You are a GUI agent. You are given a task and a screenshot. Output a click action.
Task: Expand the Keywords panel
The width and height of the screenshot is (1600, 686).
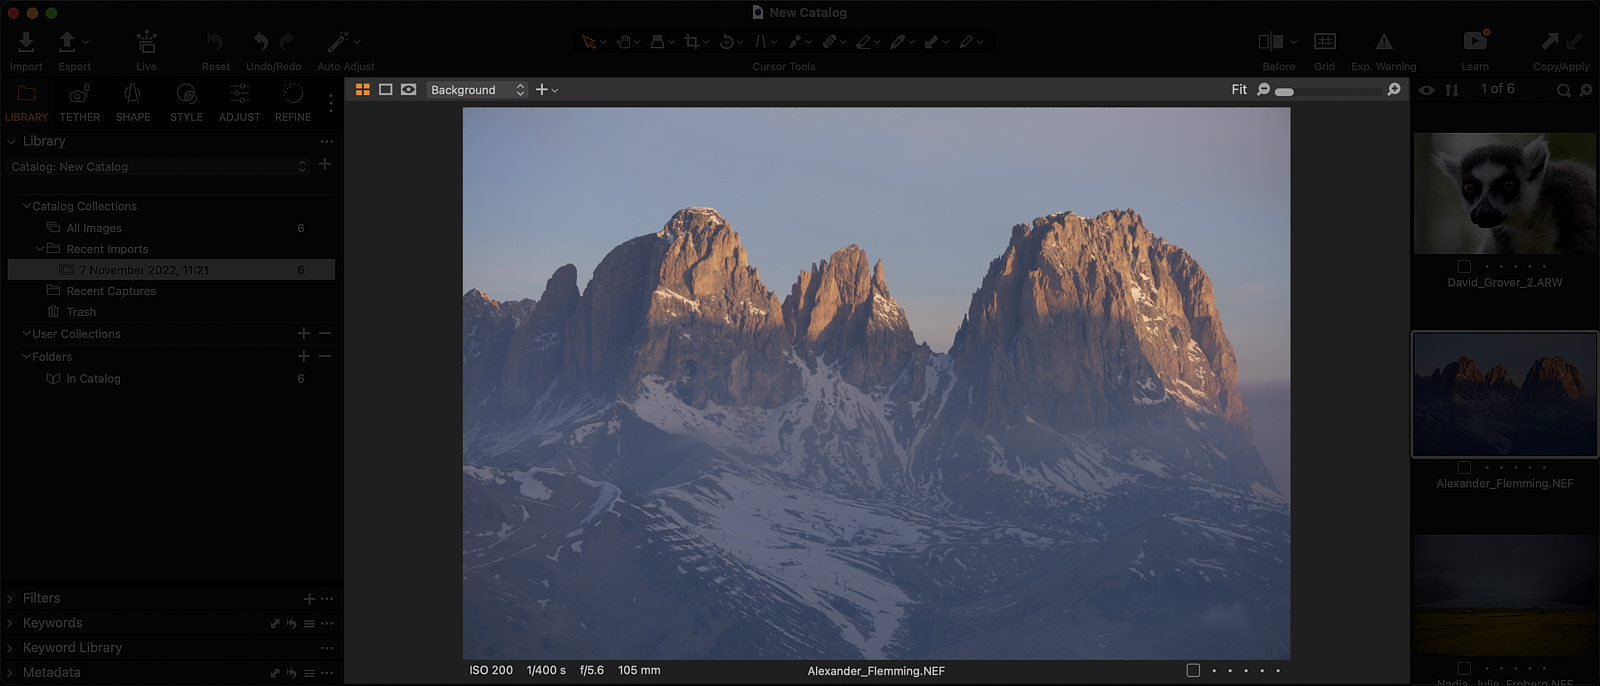point(52,623)
